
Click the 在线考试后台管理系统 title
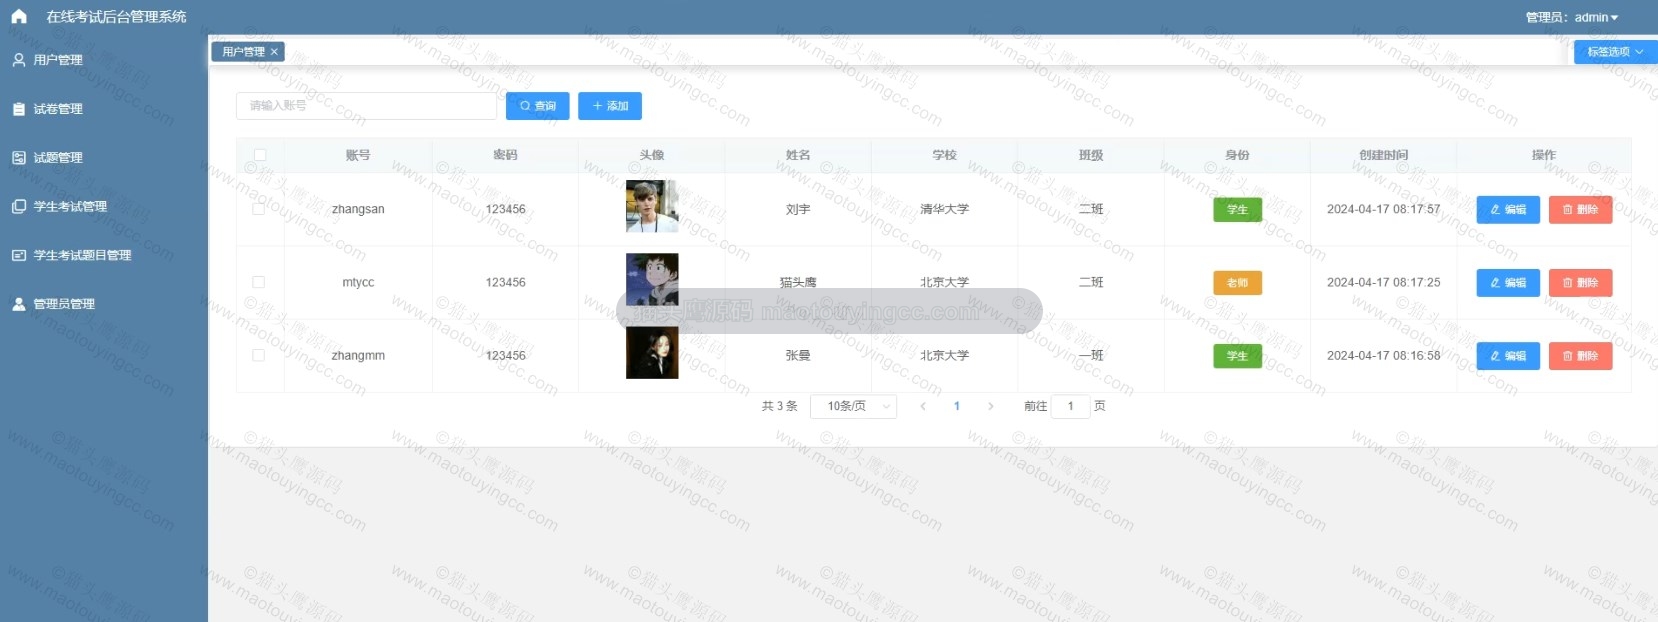click(116, 17)
